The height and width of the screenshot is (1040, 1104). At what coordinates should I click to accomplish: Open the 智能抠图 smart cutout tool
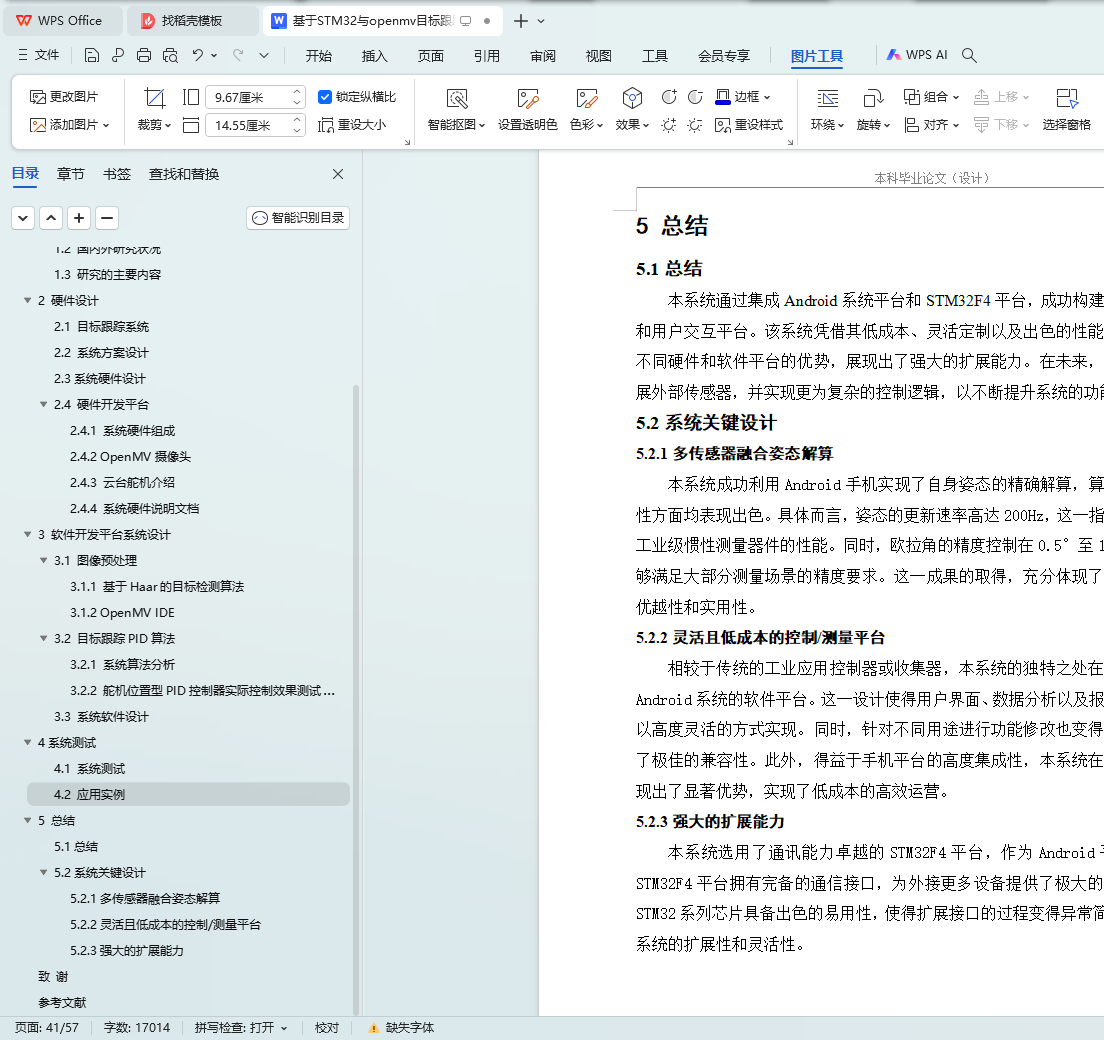(x=456, y=98)
